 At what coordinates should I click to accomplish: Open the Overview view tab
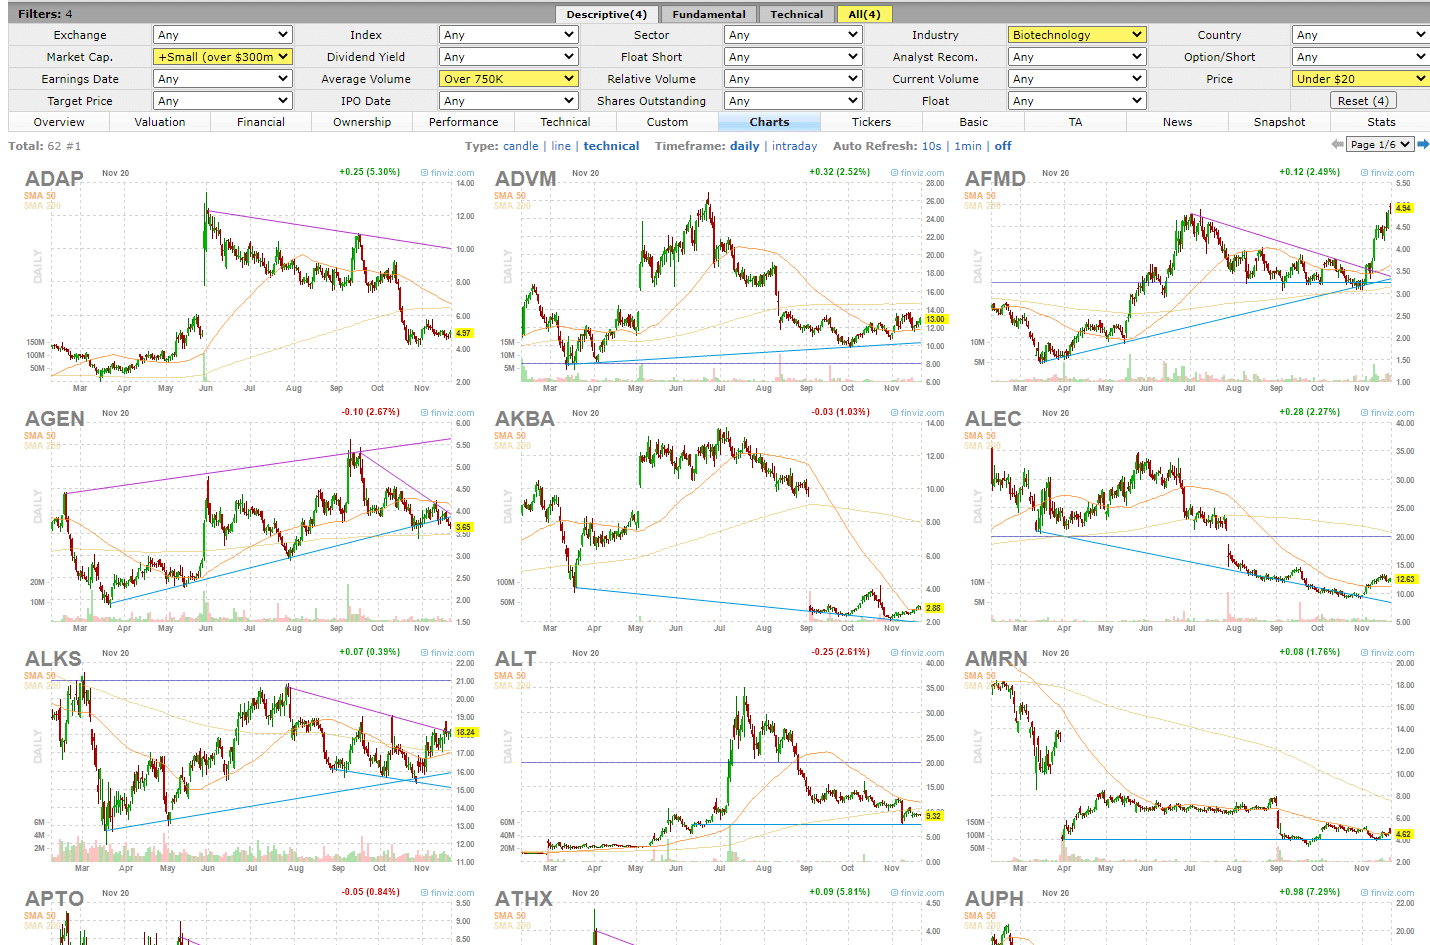[59, 122]
